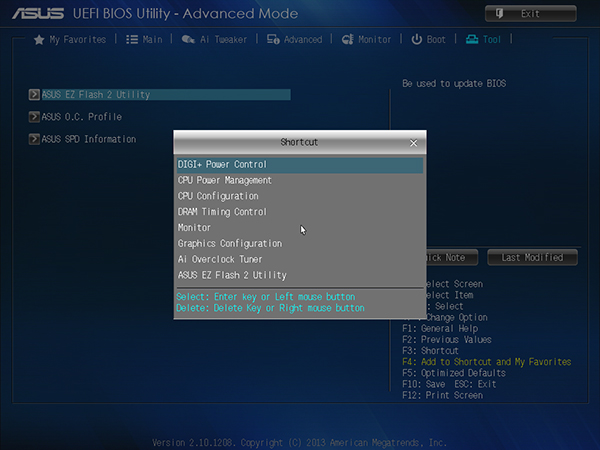The height and width of the screenshot is (450, 600).
Task: Click the Quick Note button
Action: (x=452, y=258)
